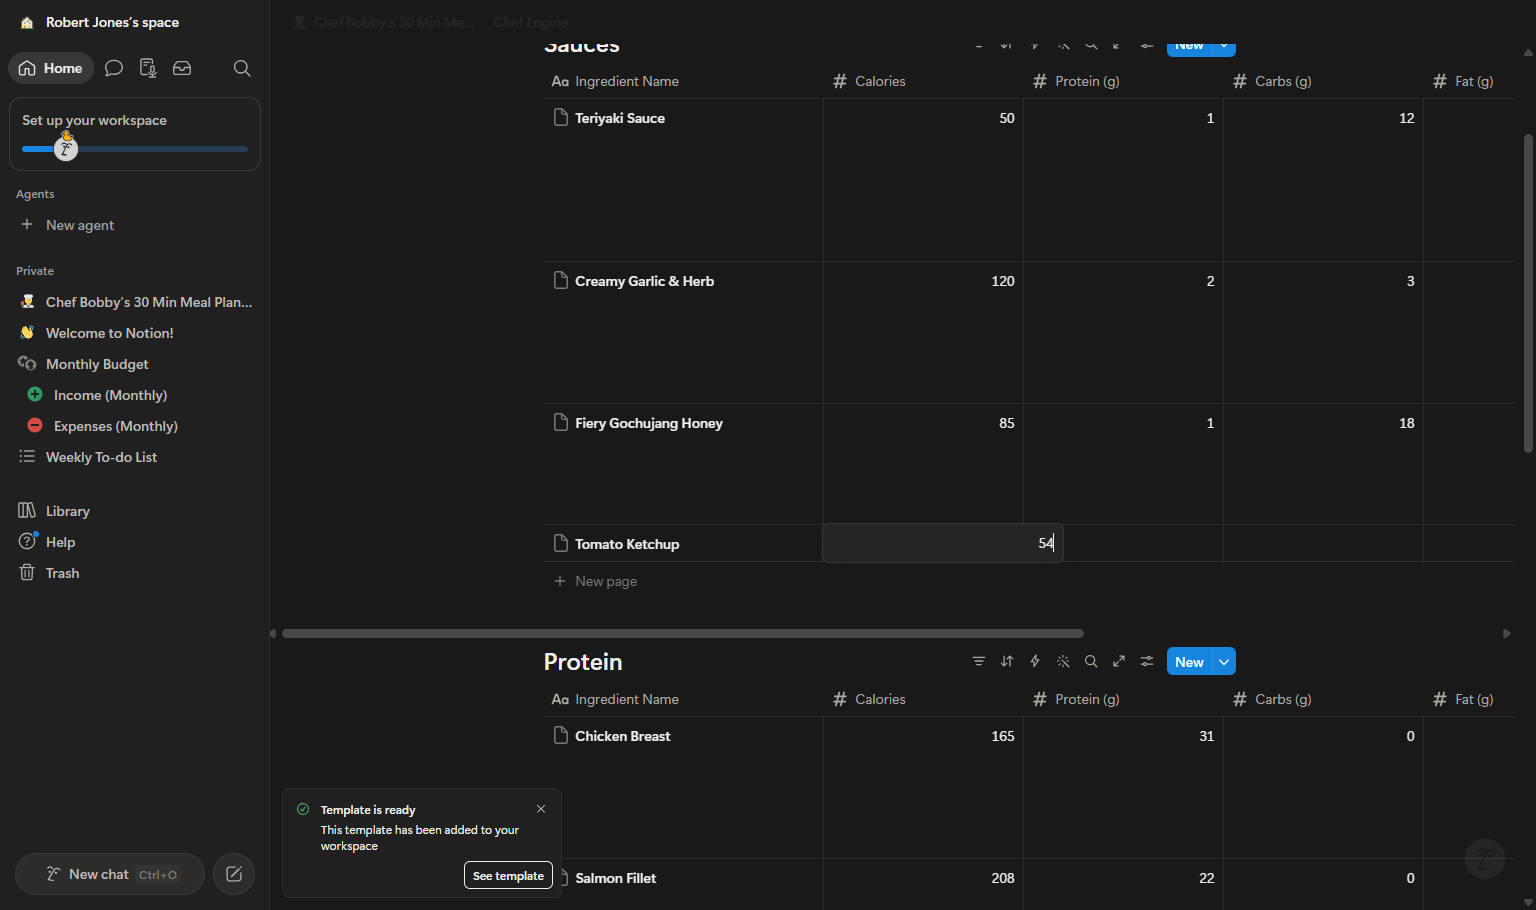Open Expenses (Monthly) subpage
This screenshot has height=910, width=1536.
tap(134, 426)
